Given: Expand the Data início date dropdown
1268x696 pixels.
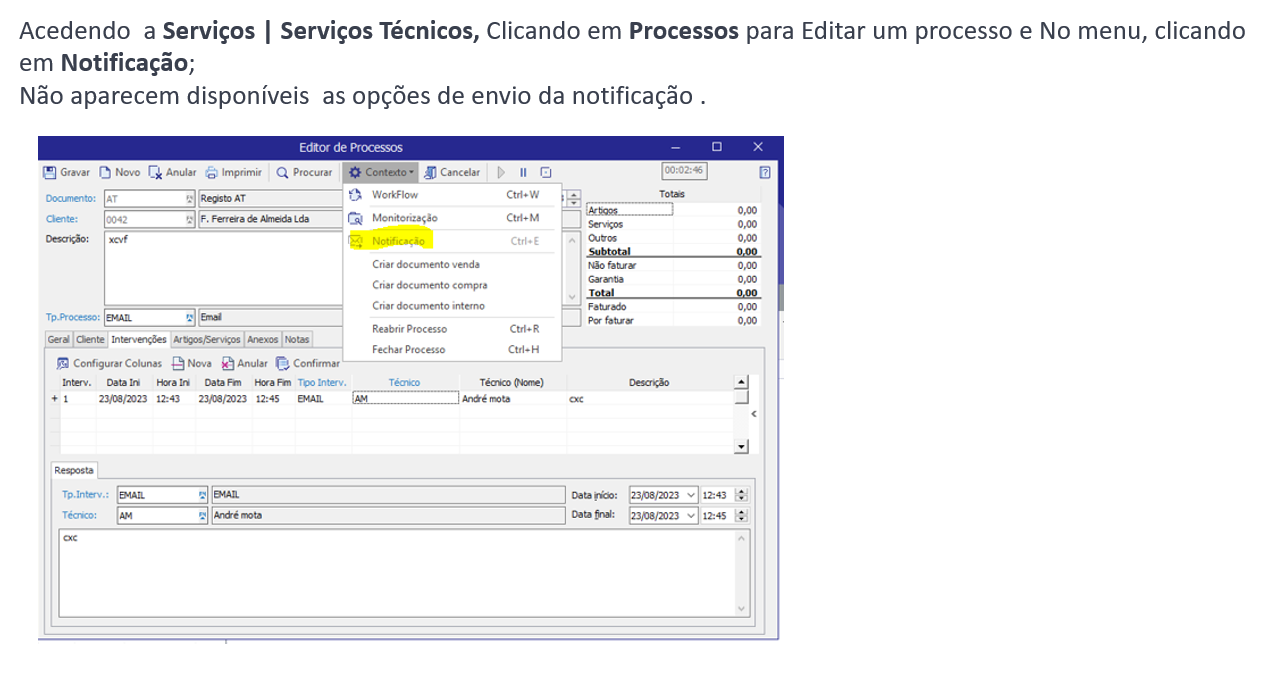Looking at the screenshot, I should pos(691,495).
